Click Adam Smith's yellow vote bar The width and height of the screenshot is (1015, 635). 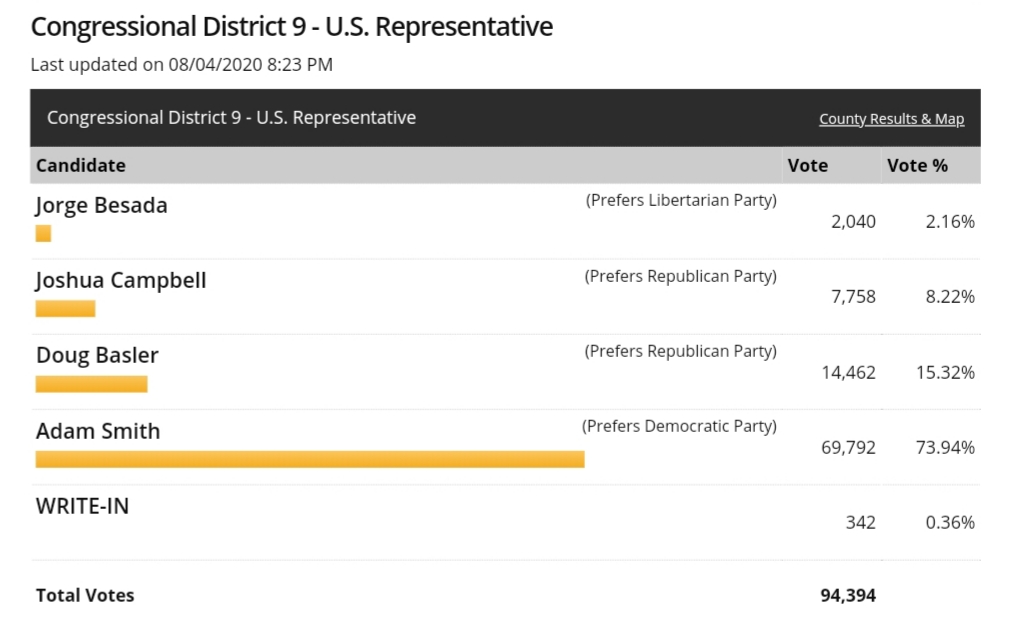pyautogui.click(x=310, y=459)
